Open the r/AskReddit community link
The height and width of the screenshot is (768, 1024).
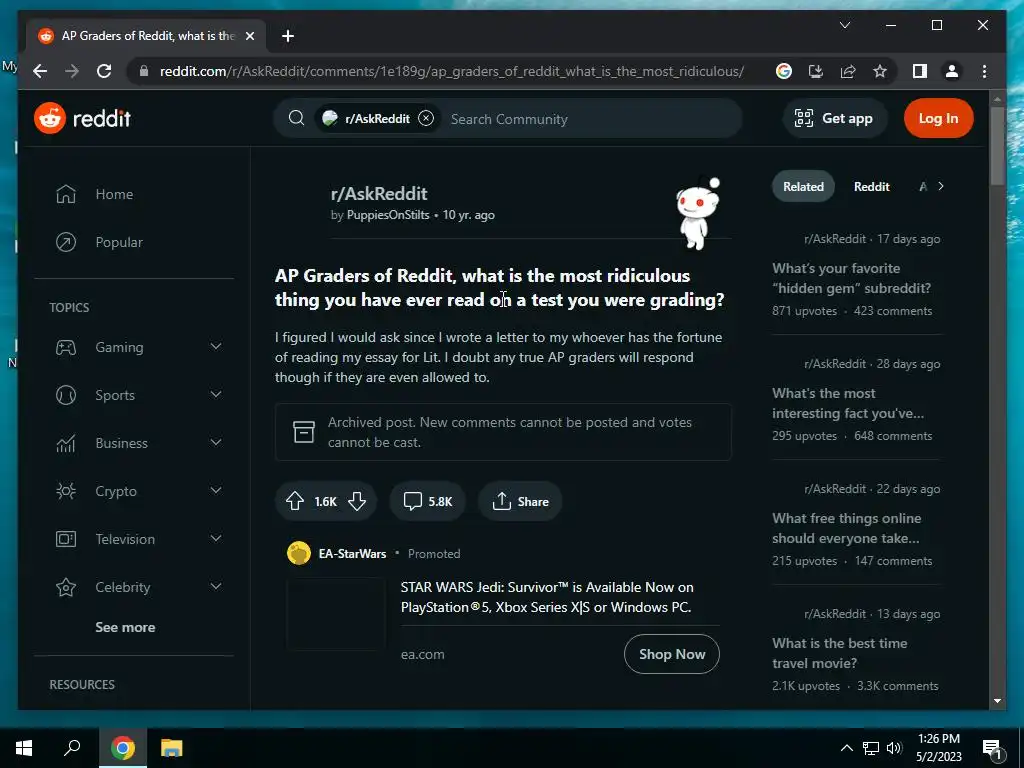point(379,193)
